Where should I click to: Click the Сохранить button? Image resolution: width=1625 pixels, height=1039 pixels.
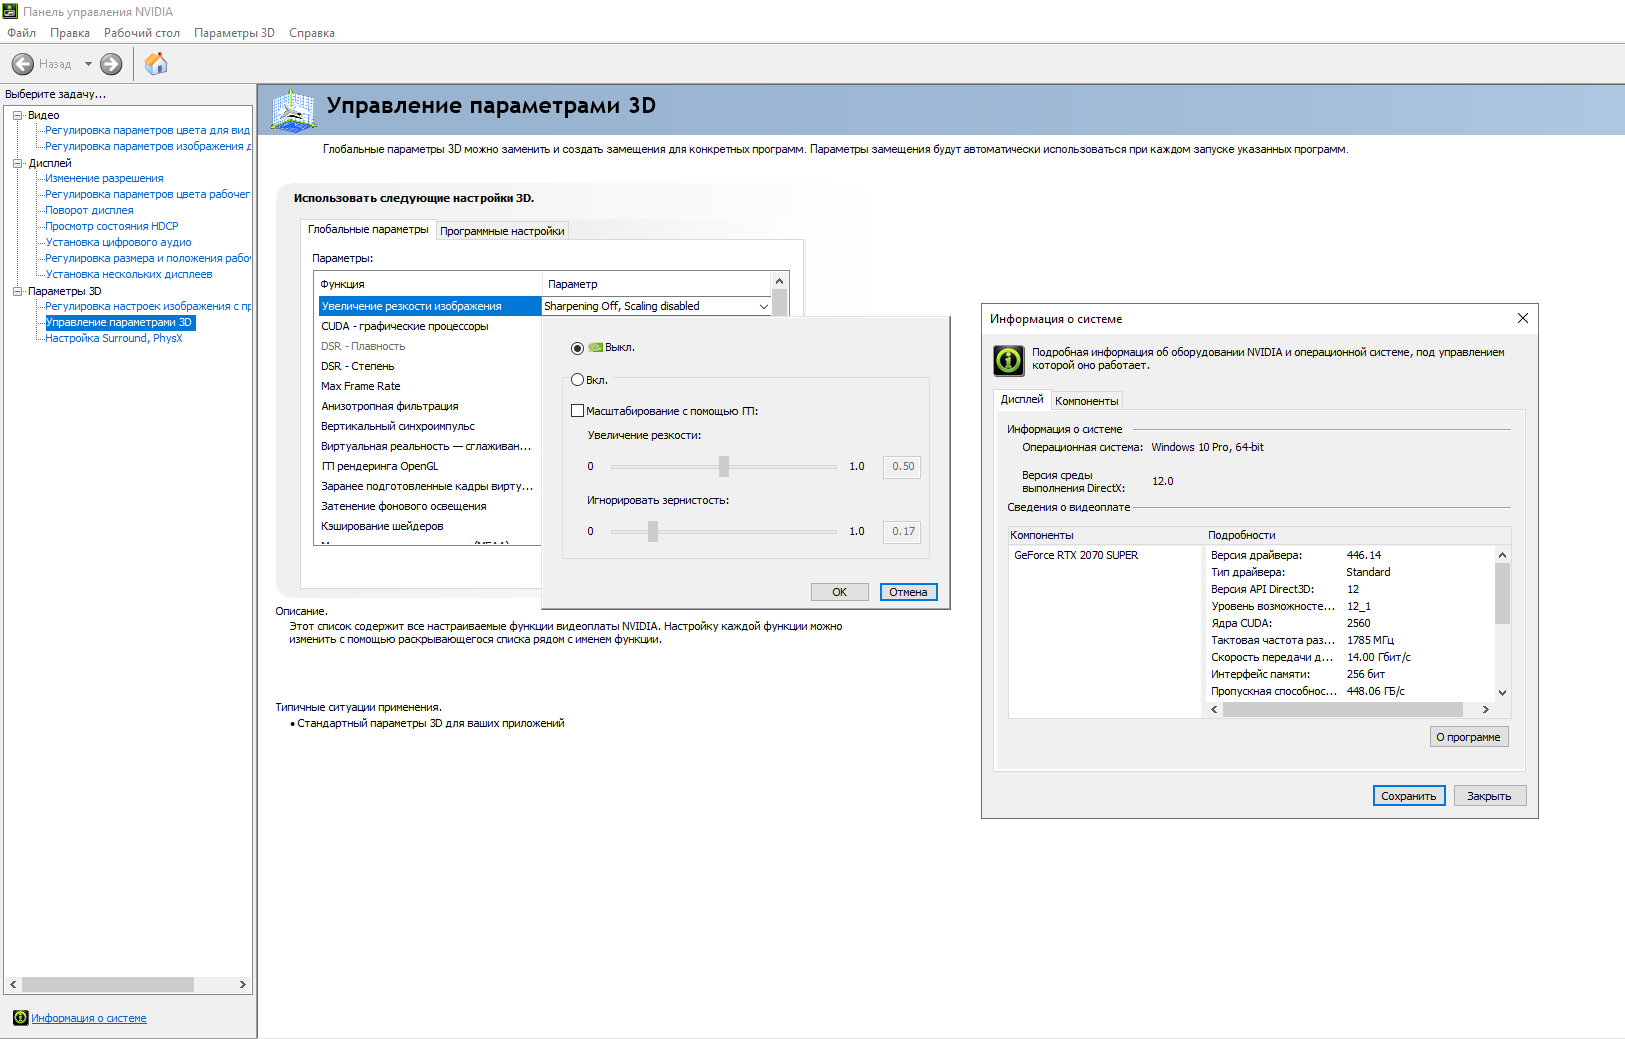click(x=1409, y=796)
